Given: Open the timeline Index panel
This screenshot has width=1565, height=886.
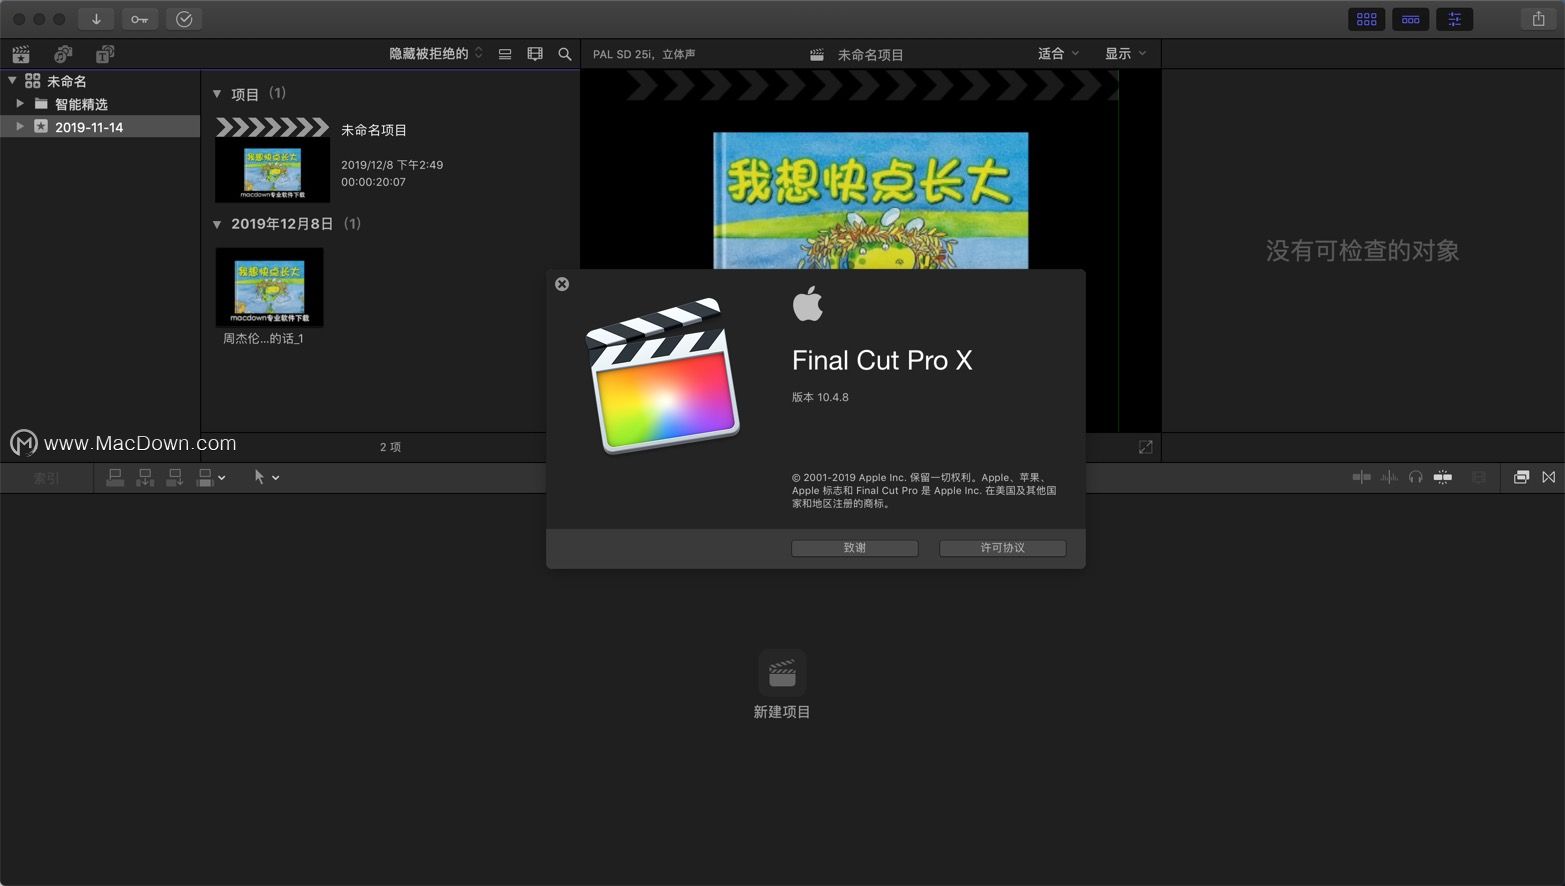Looking at the screenshot, I should [x=44, y=477].
